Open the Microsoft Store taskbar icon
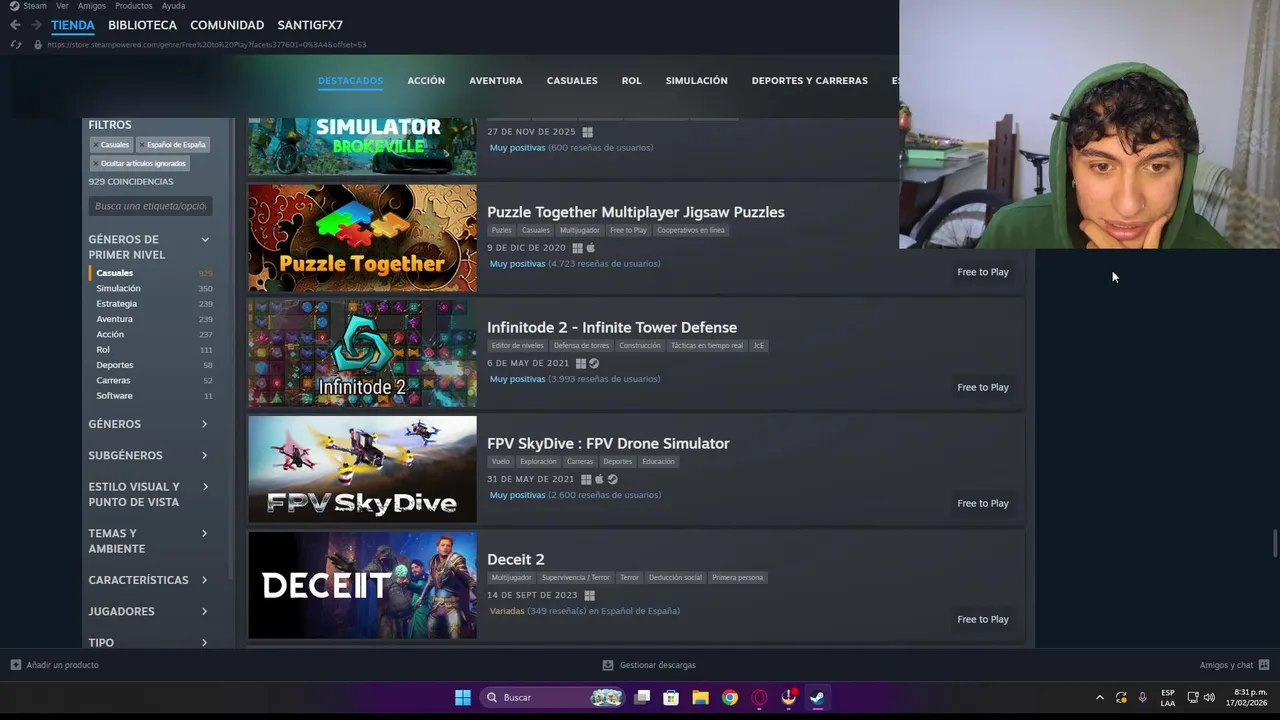The width and height of the screenshot is (1280, 720). pyautogui.click(x=671, y=697)
